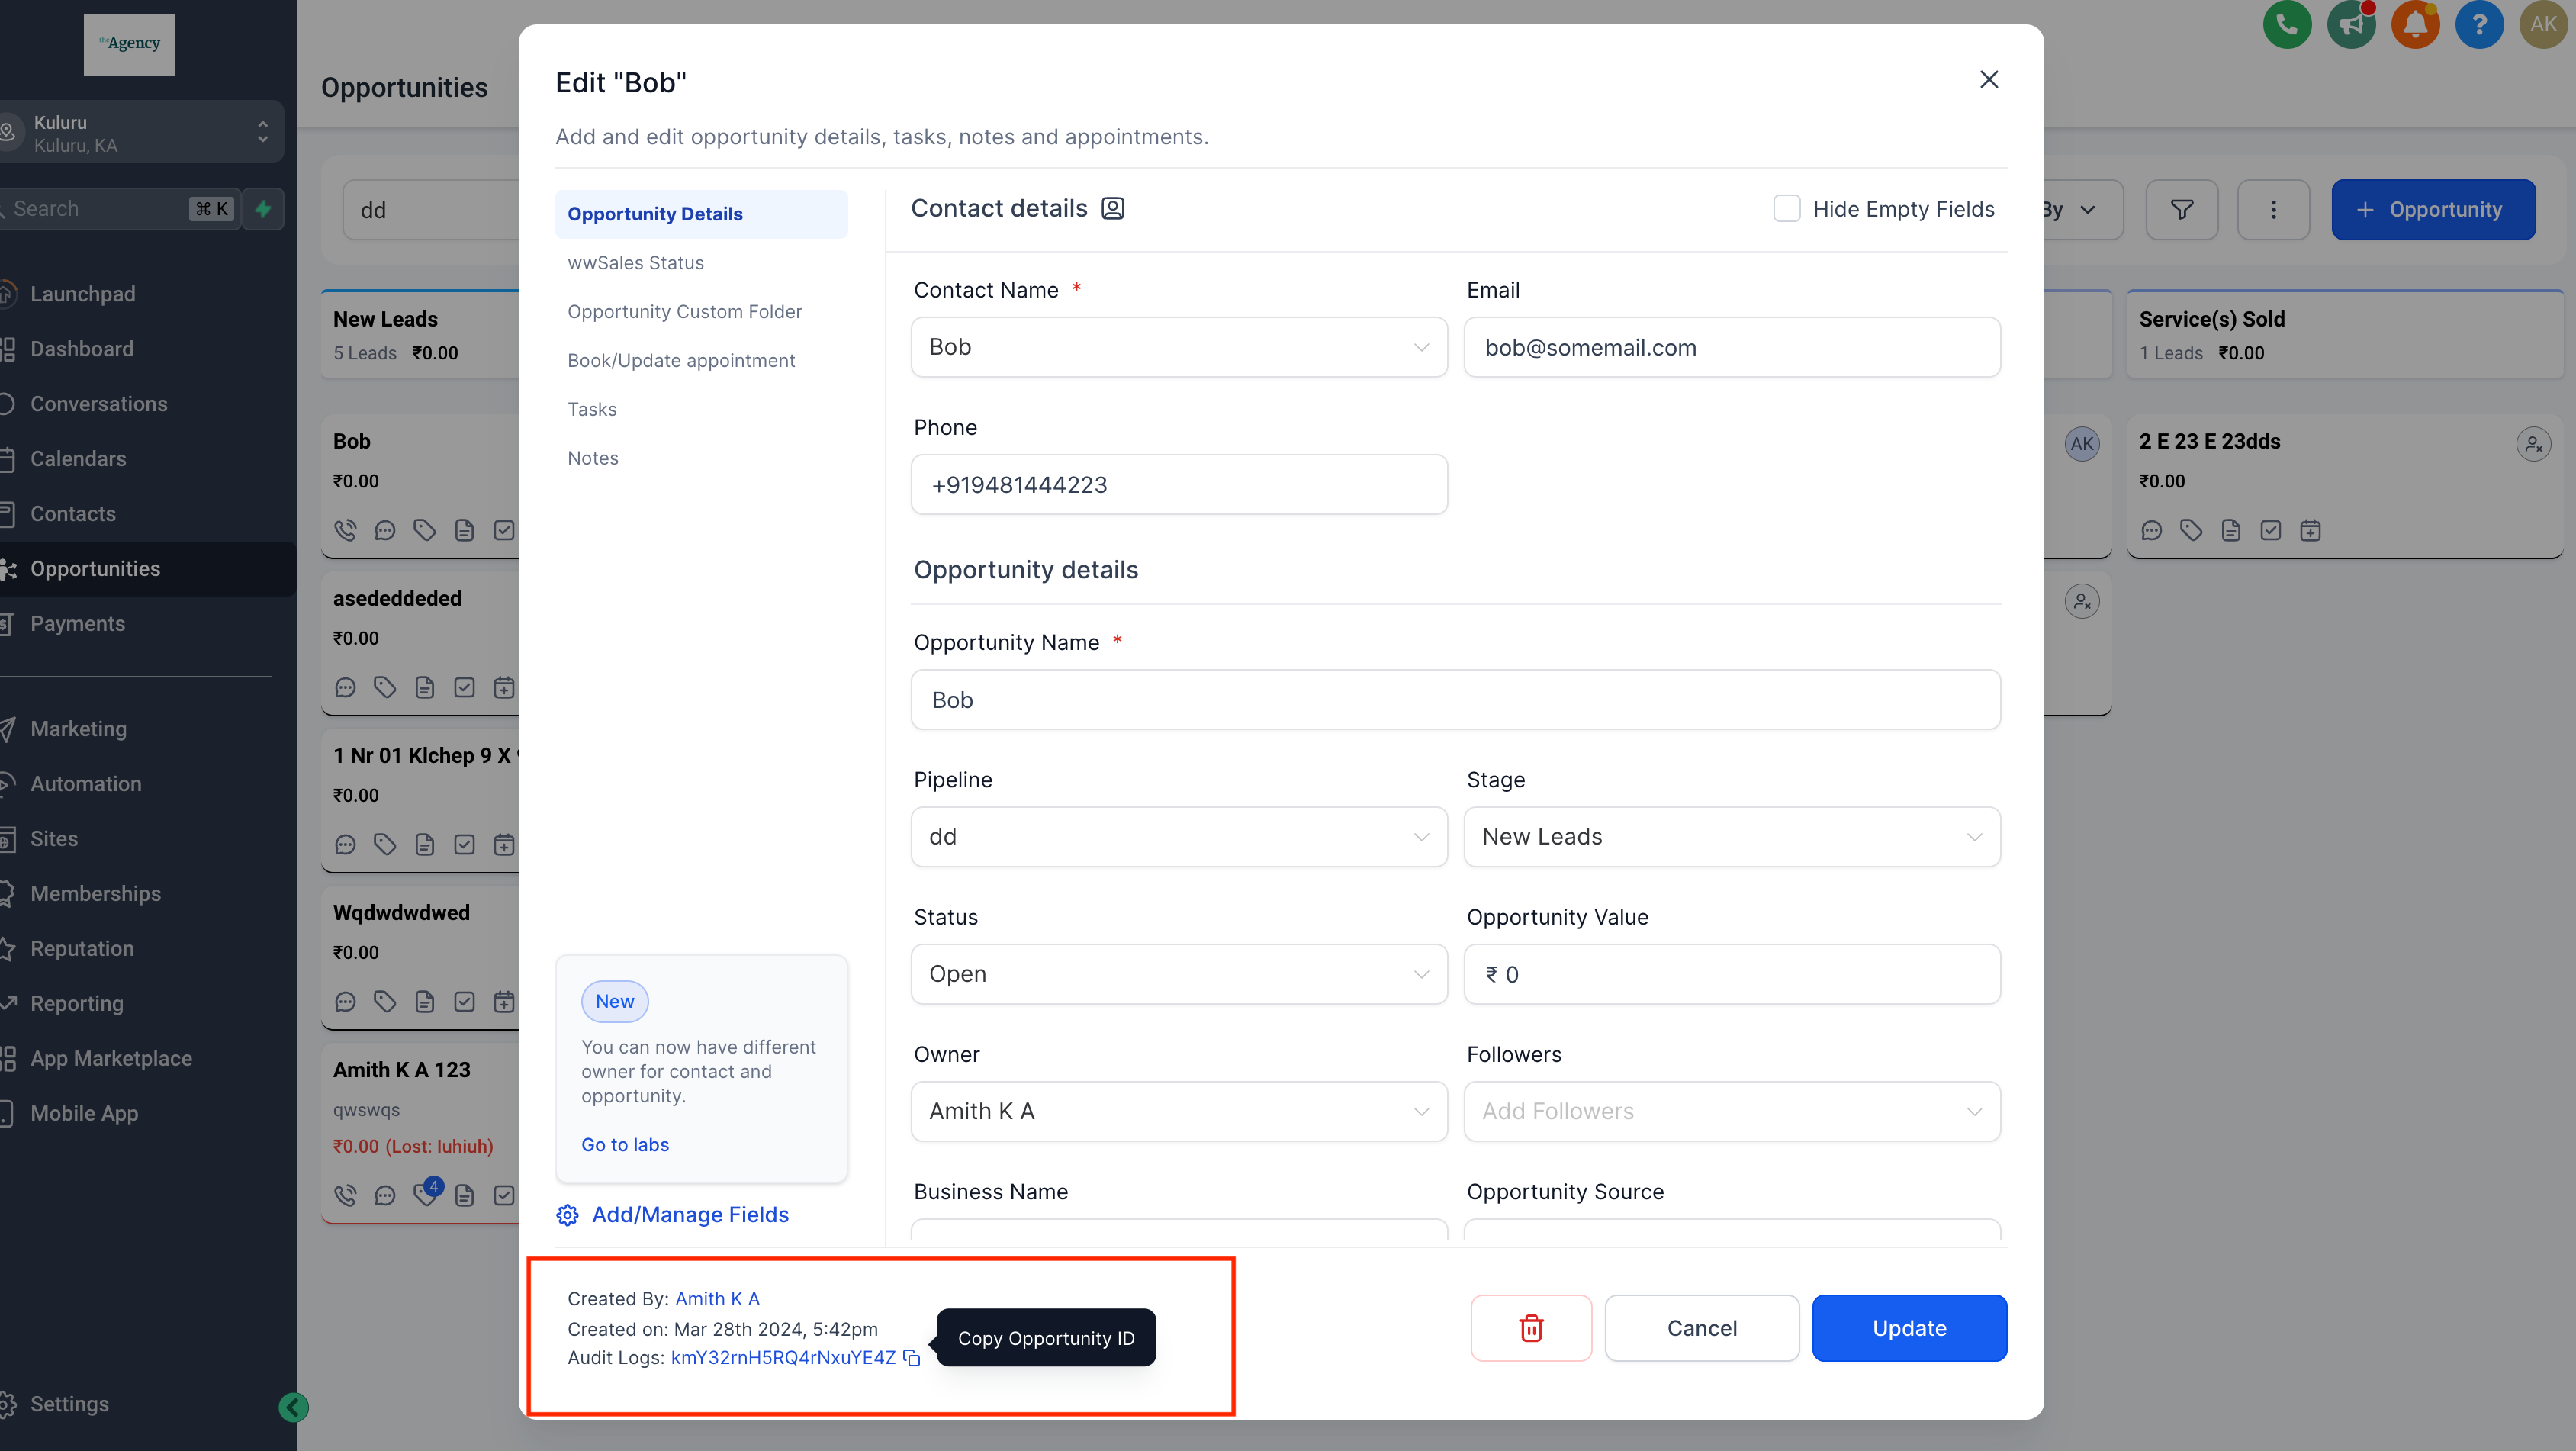The image size is (2576, 1451).
Task: Open the Status dropdown set to Open
Action: click(x=1178, y=973)
